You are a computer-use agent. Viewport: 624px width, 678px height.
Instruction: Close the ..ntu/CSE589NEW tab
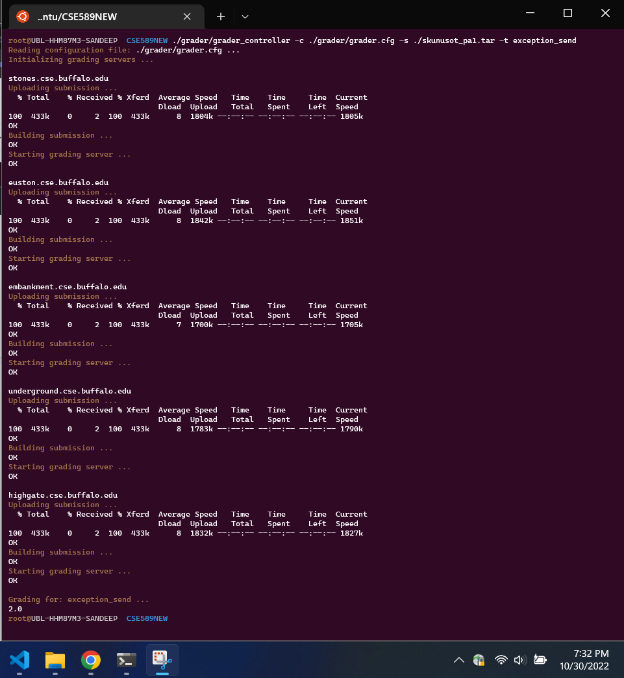coord(187,17)
